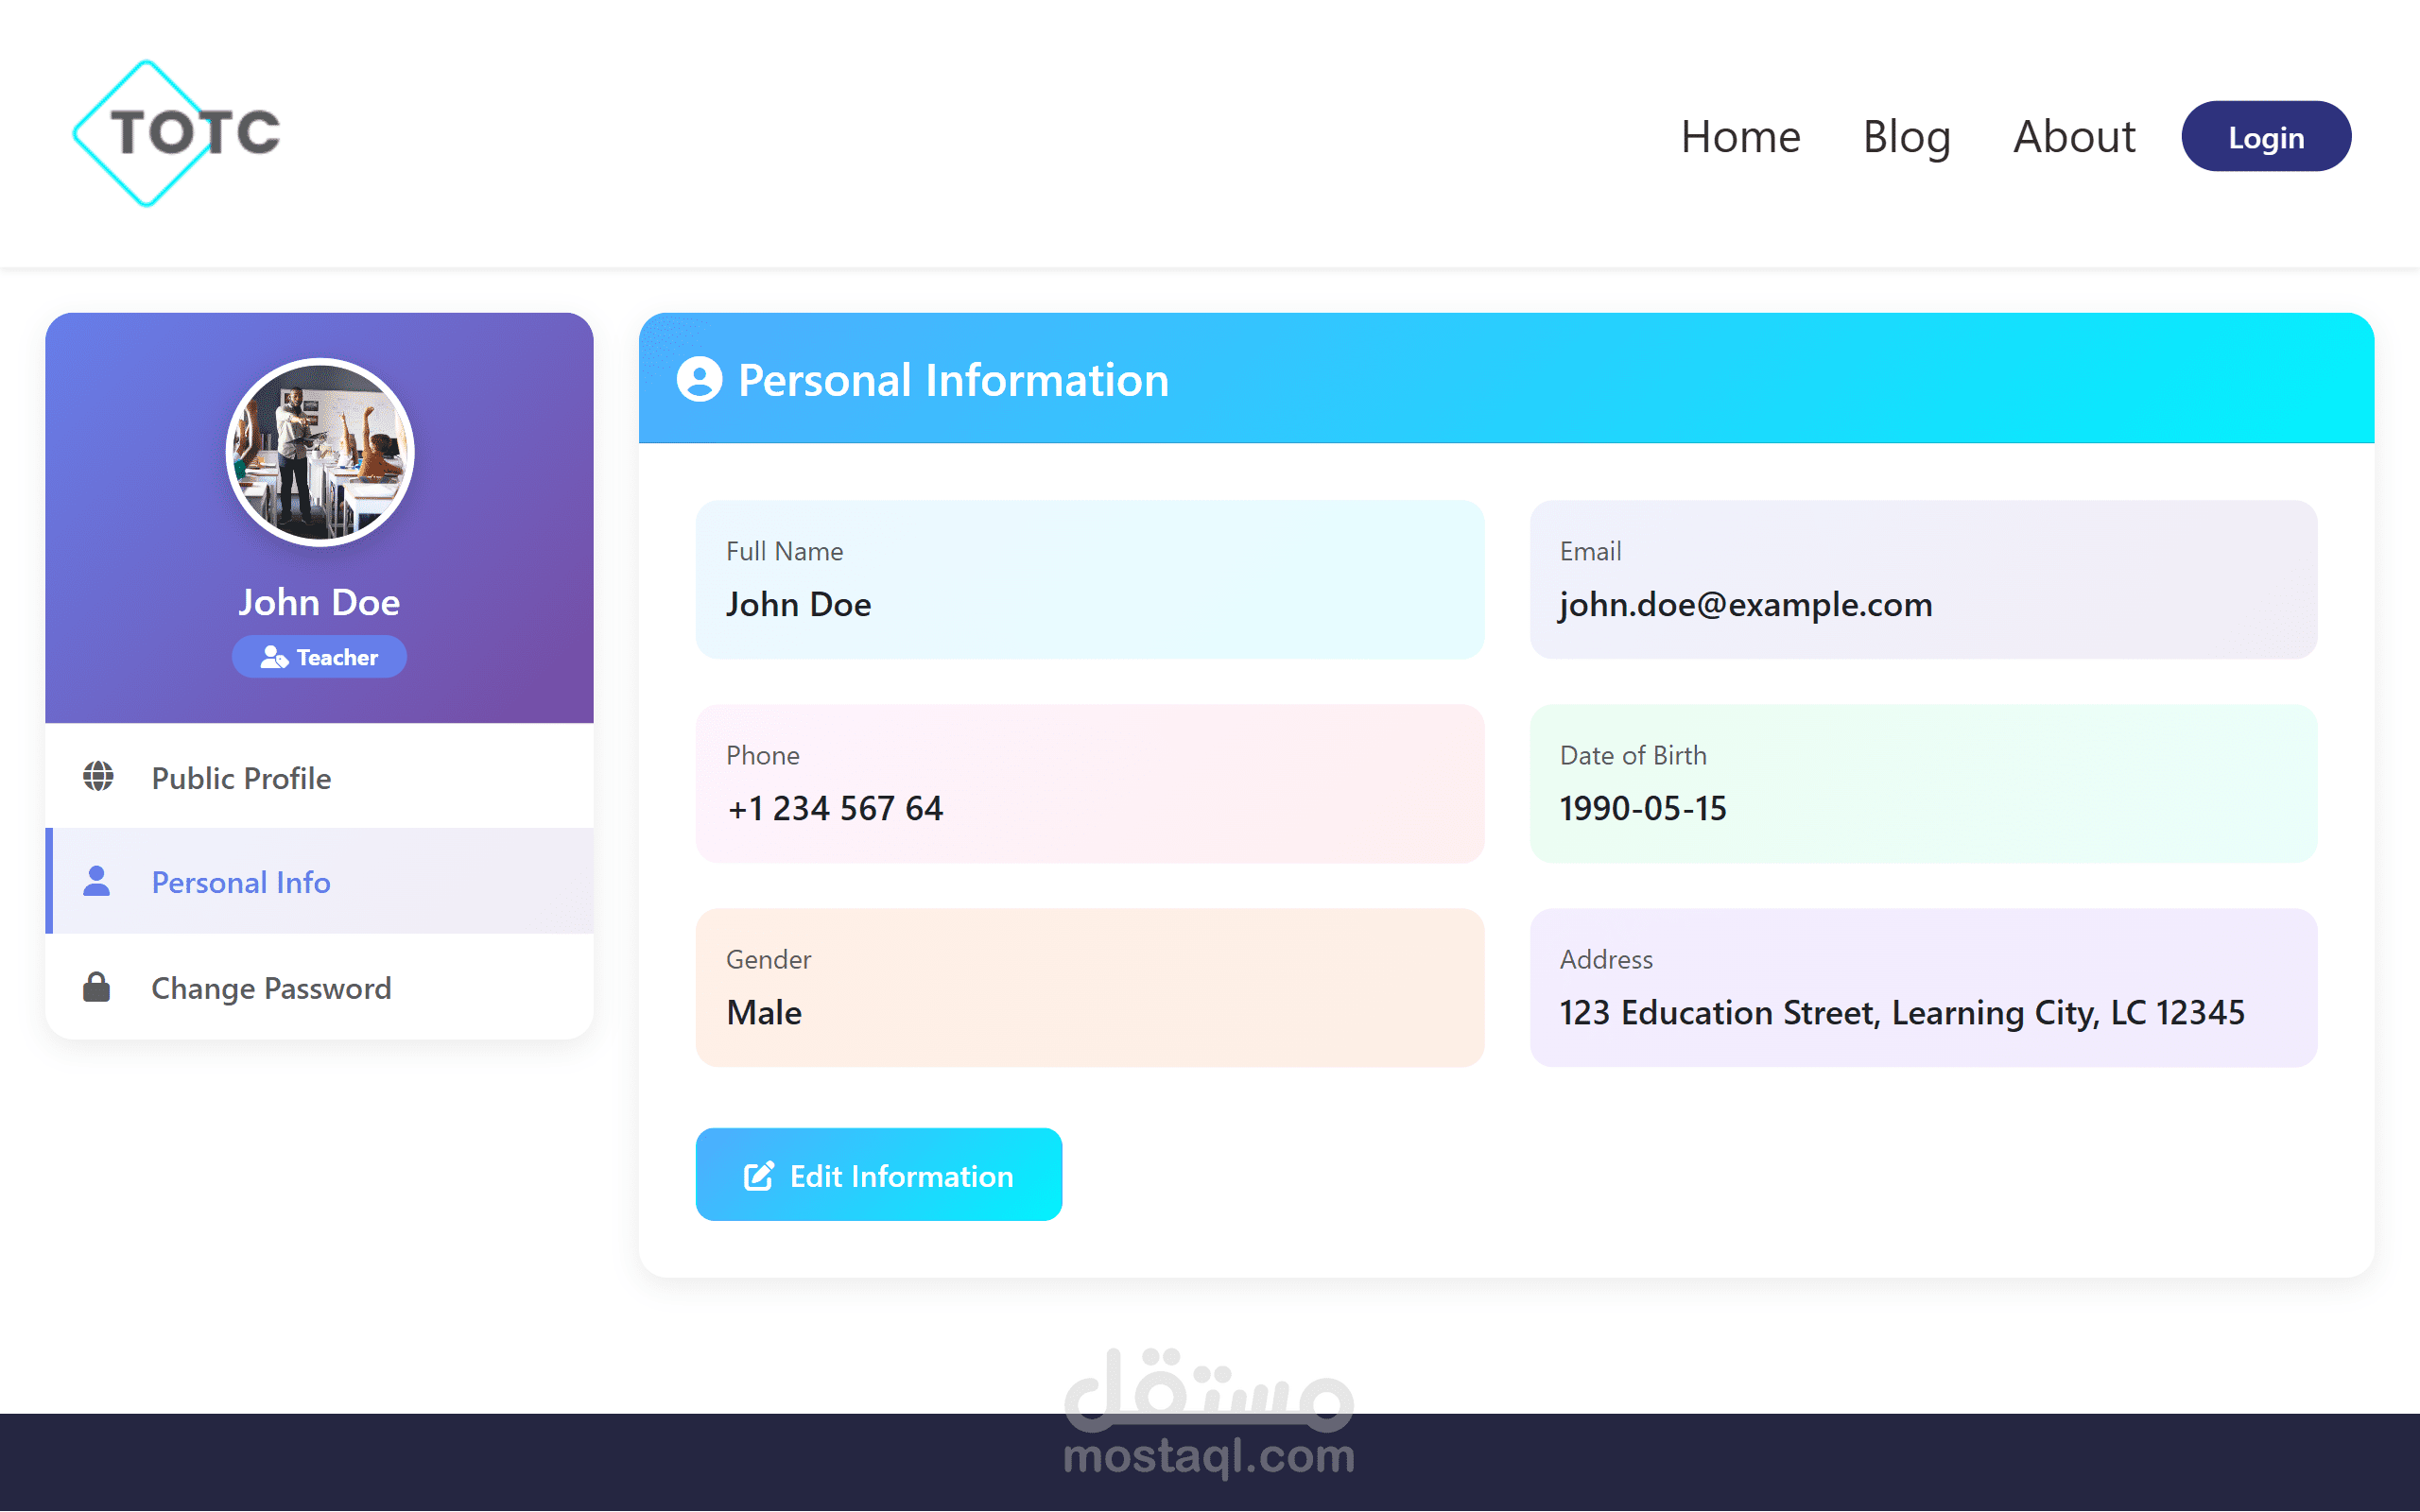2420x1512 pixels.
Task: Click the globe icon beside Public Profile
Action: coord(98,777)
